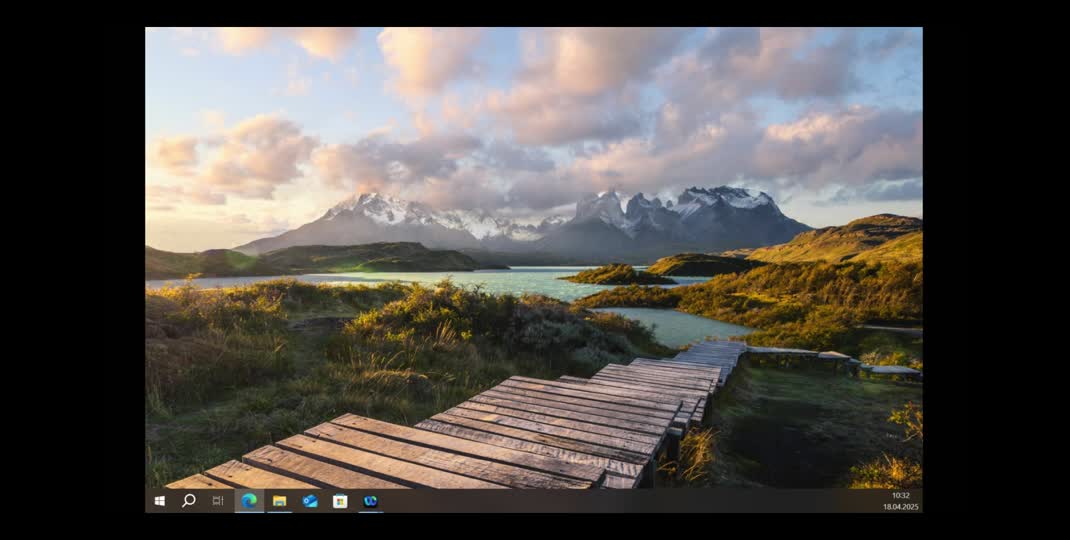Open the Webex app in taskbar
This screenshot has height=540, width=1070.
371,501
